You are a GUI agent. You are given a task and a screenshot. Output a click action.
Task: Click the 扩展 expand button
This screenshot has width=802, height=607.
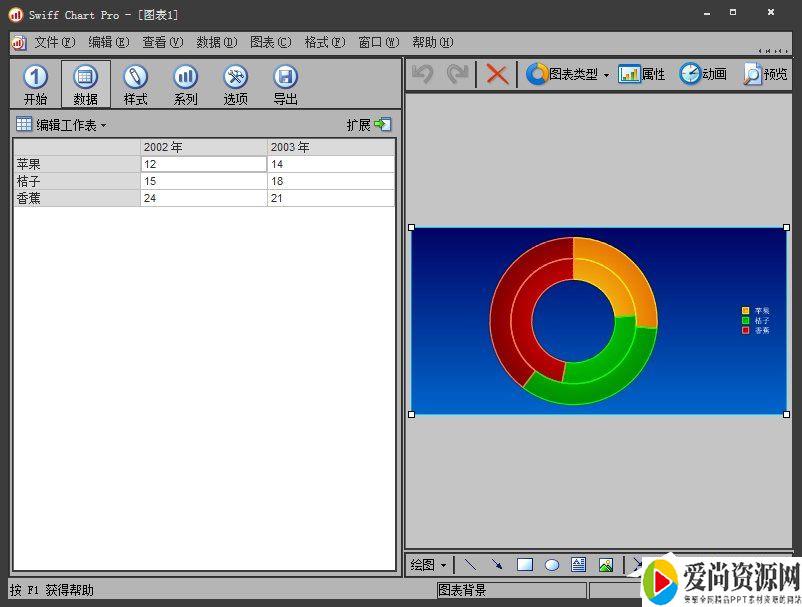(x=368, y=125)
